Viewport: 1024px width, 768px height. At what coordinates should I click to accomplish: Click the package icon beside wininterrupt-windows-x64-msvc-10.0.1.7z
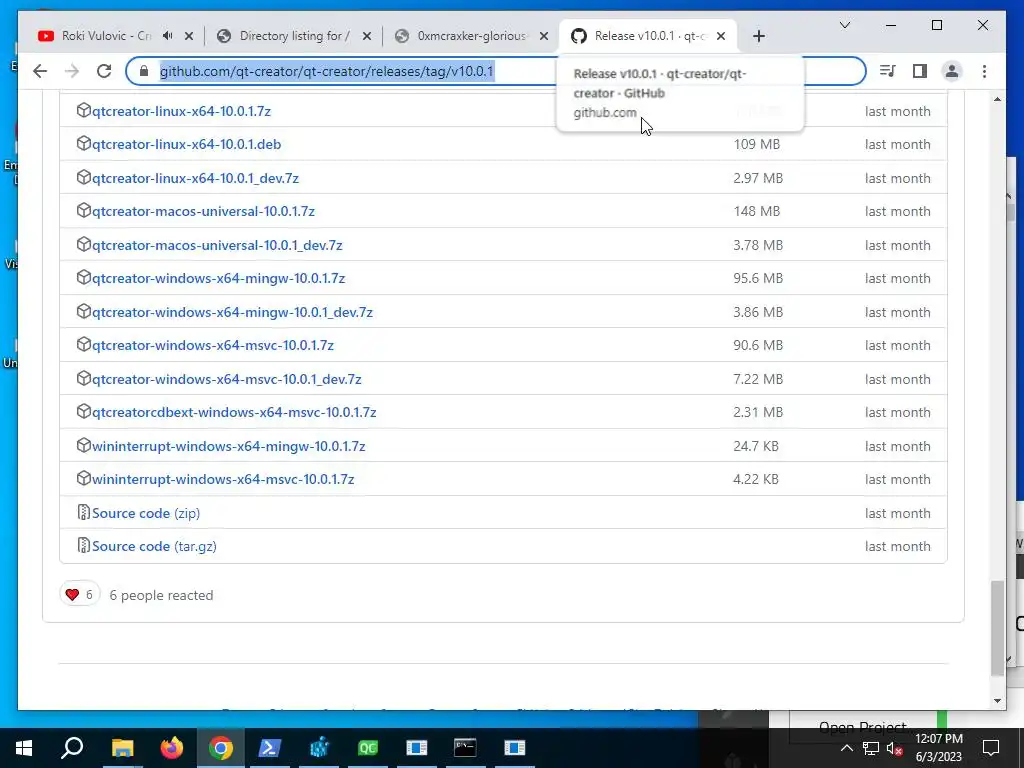point(84,479)
